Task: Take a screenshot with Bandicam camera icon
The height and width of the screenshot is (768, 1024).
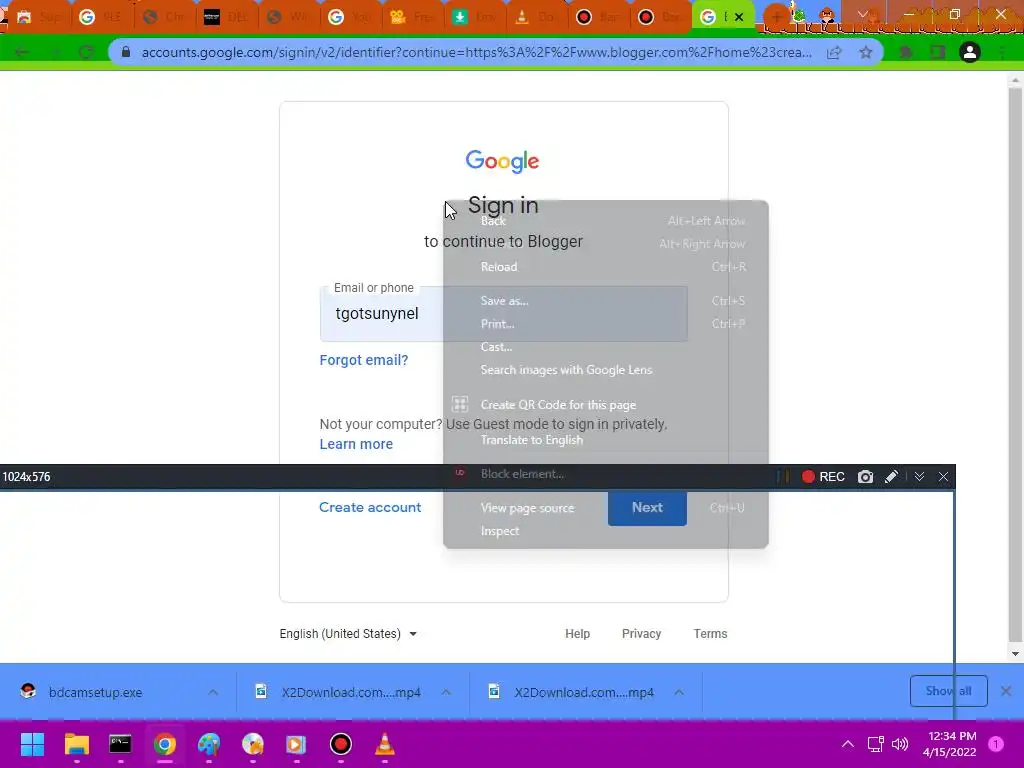Action: point(865,477)
